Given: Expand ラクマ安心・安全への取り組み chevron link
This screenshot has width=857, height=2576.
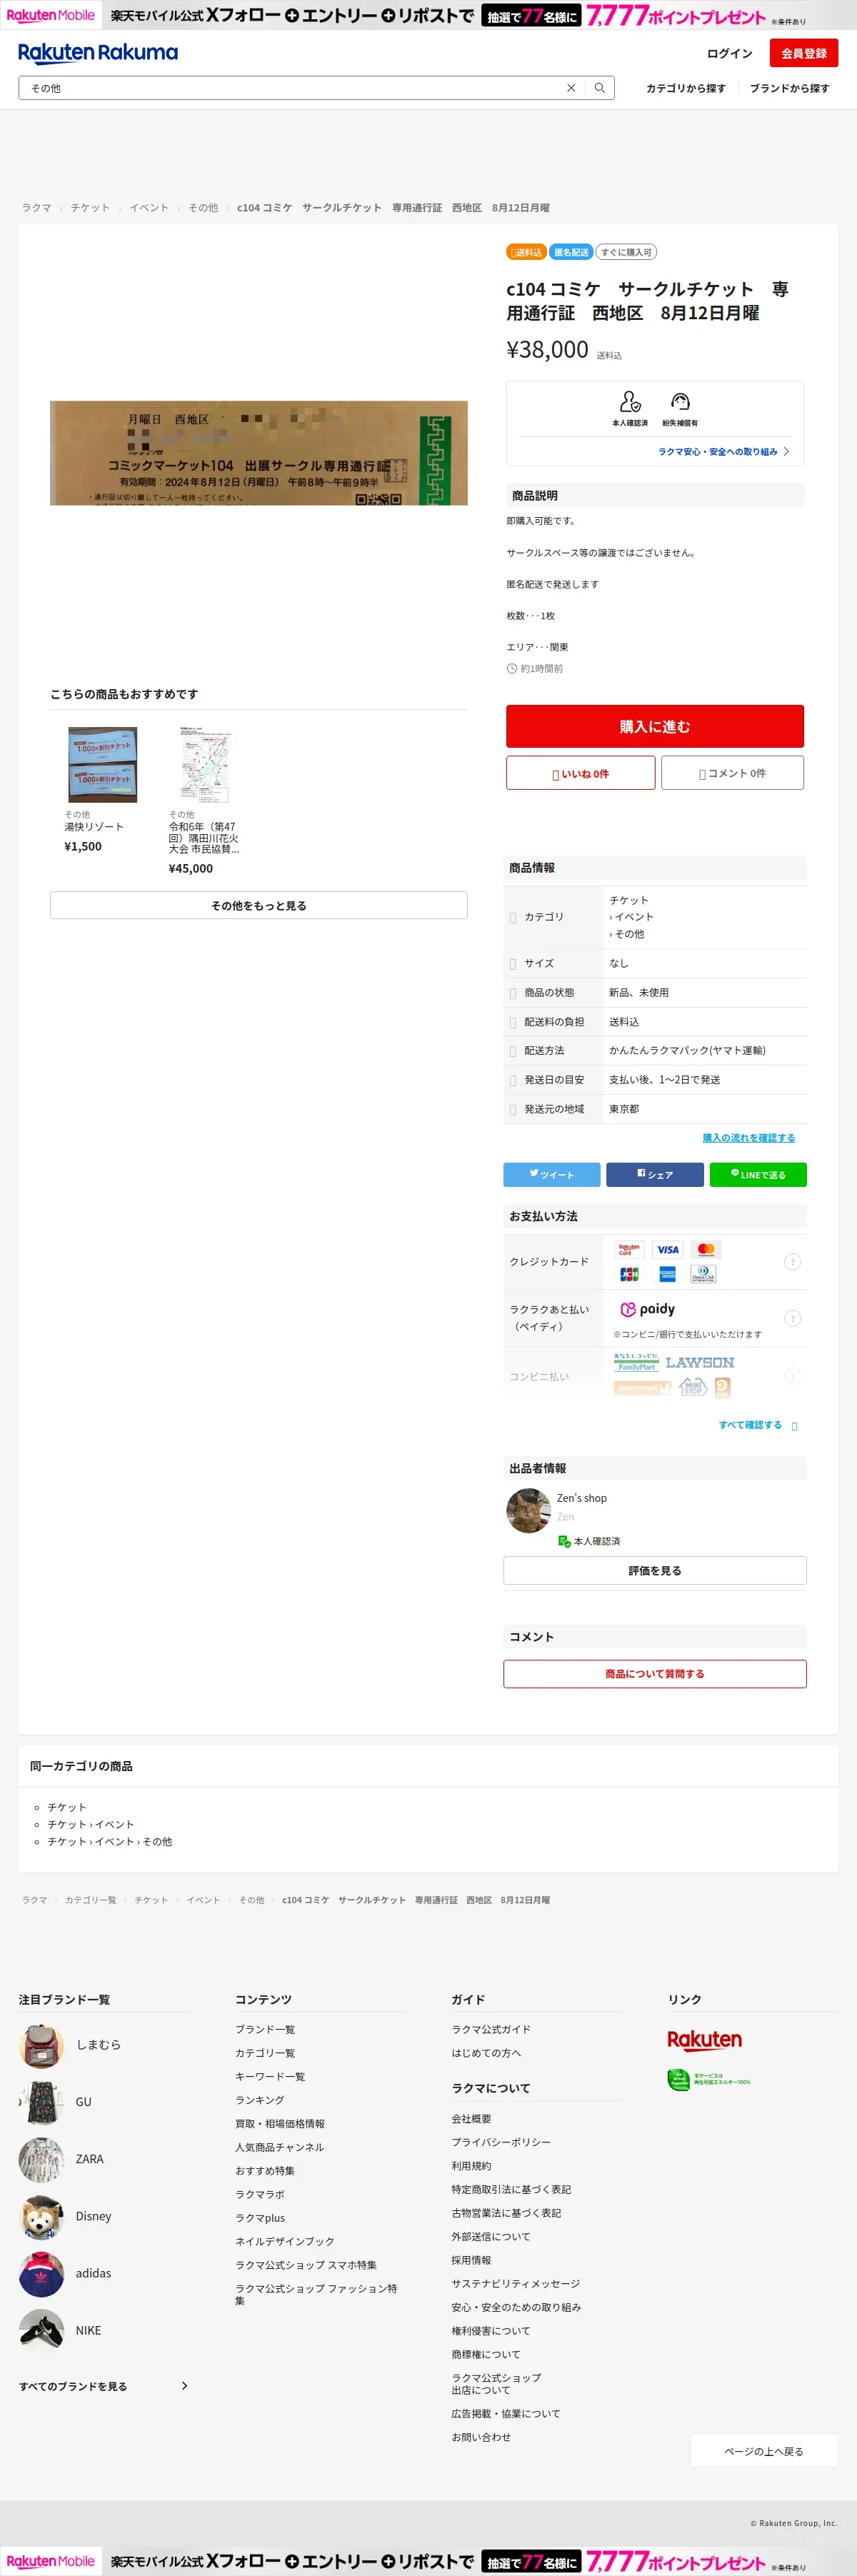Looking at the screenshot, I should point(724,451).
